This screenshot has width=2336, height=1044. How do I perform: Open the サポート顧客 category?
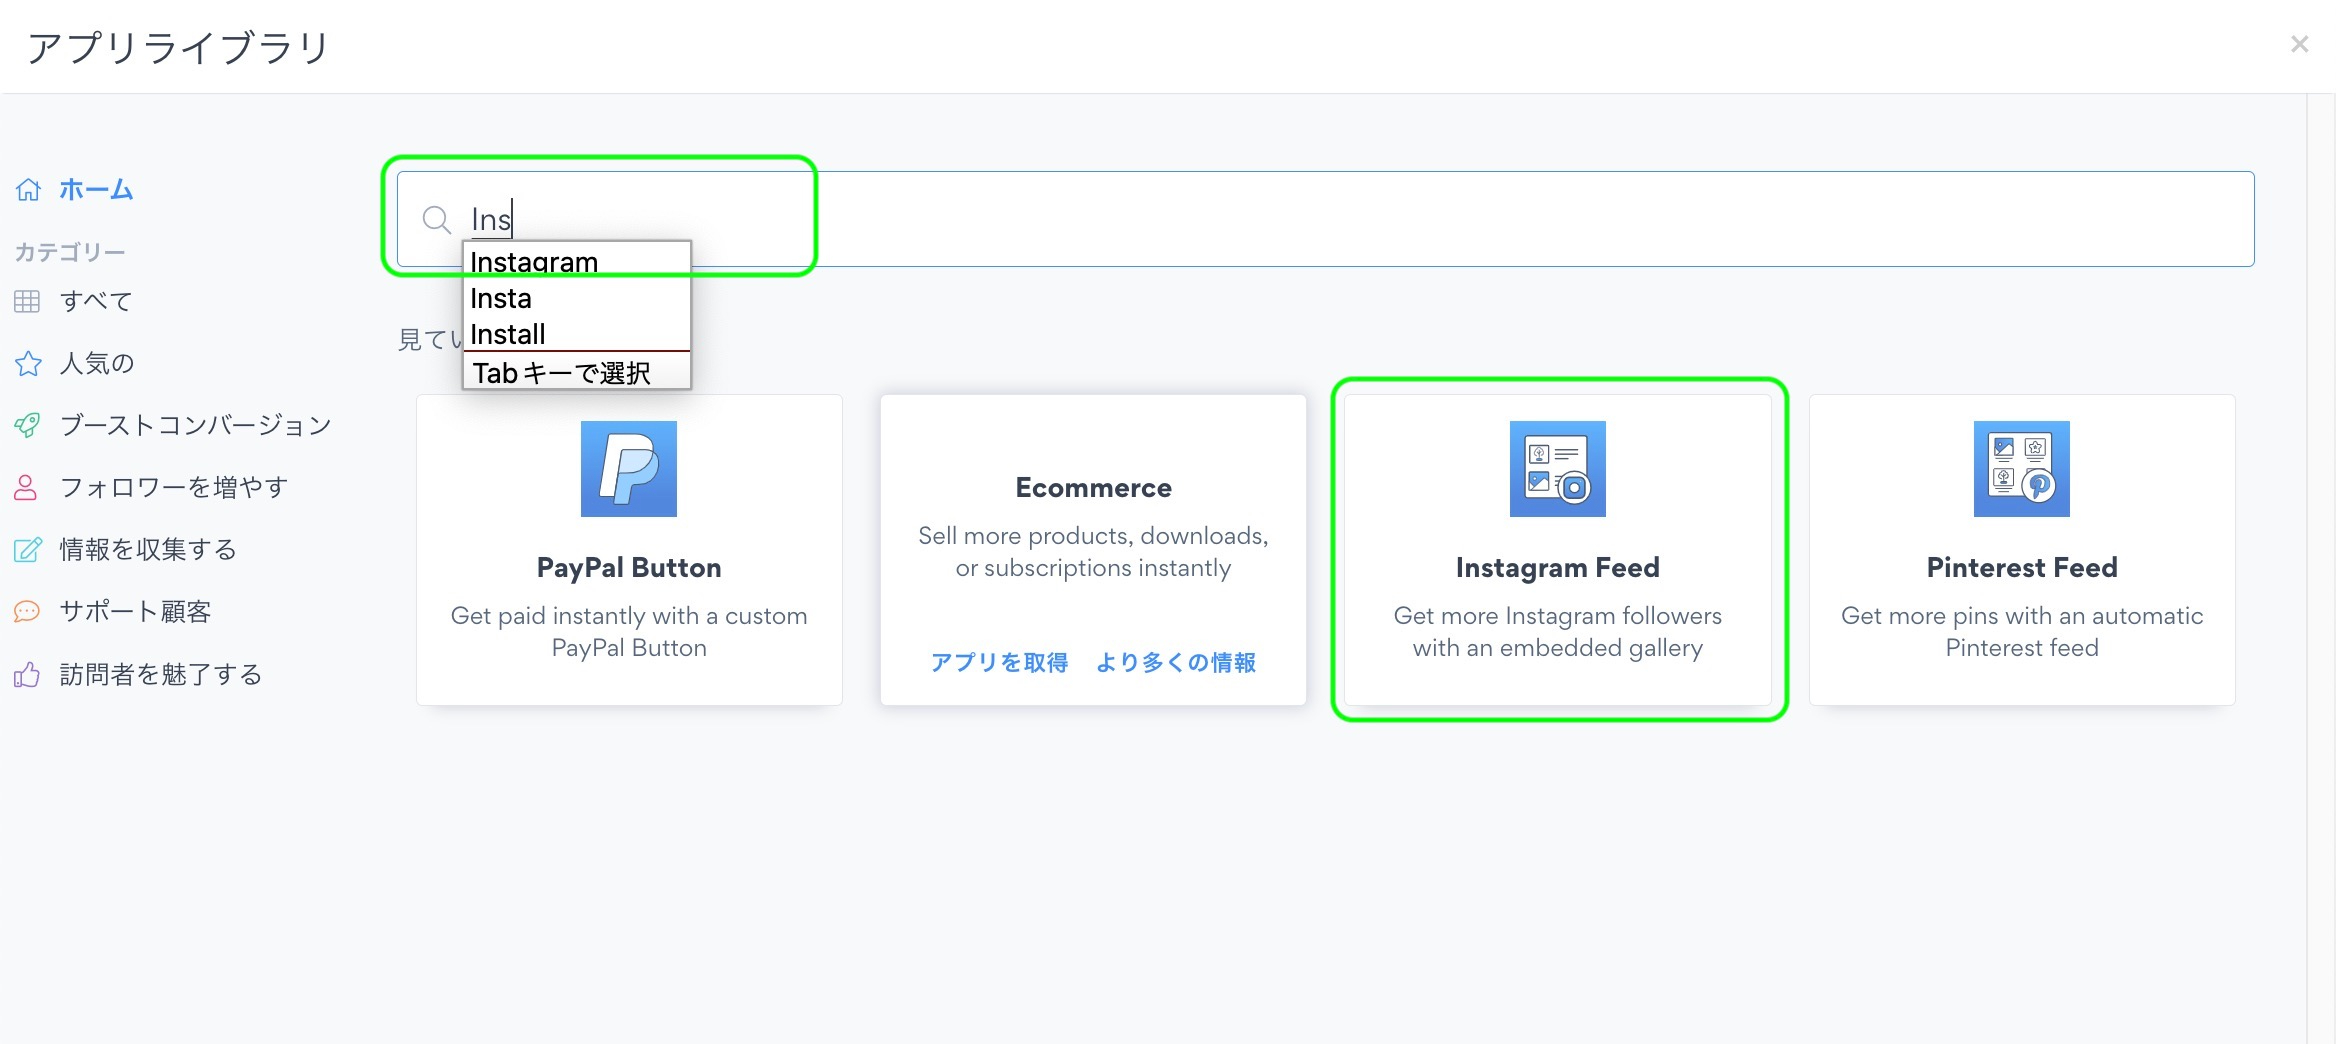coord(135,611)
